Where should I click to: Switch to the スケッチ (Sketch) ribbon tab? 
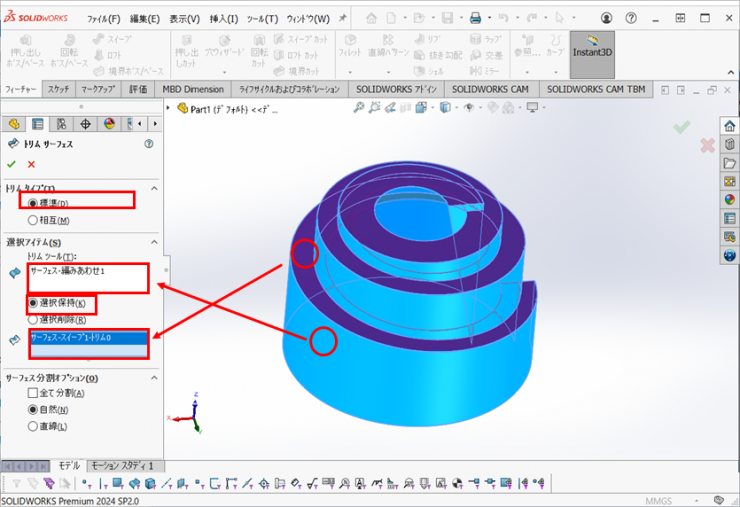(59, 89)
